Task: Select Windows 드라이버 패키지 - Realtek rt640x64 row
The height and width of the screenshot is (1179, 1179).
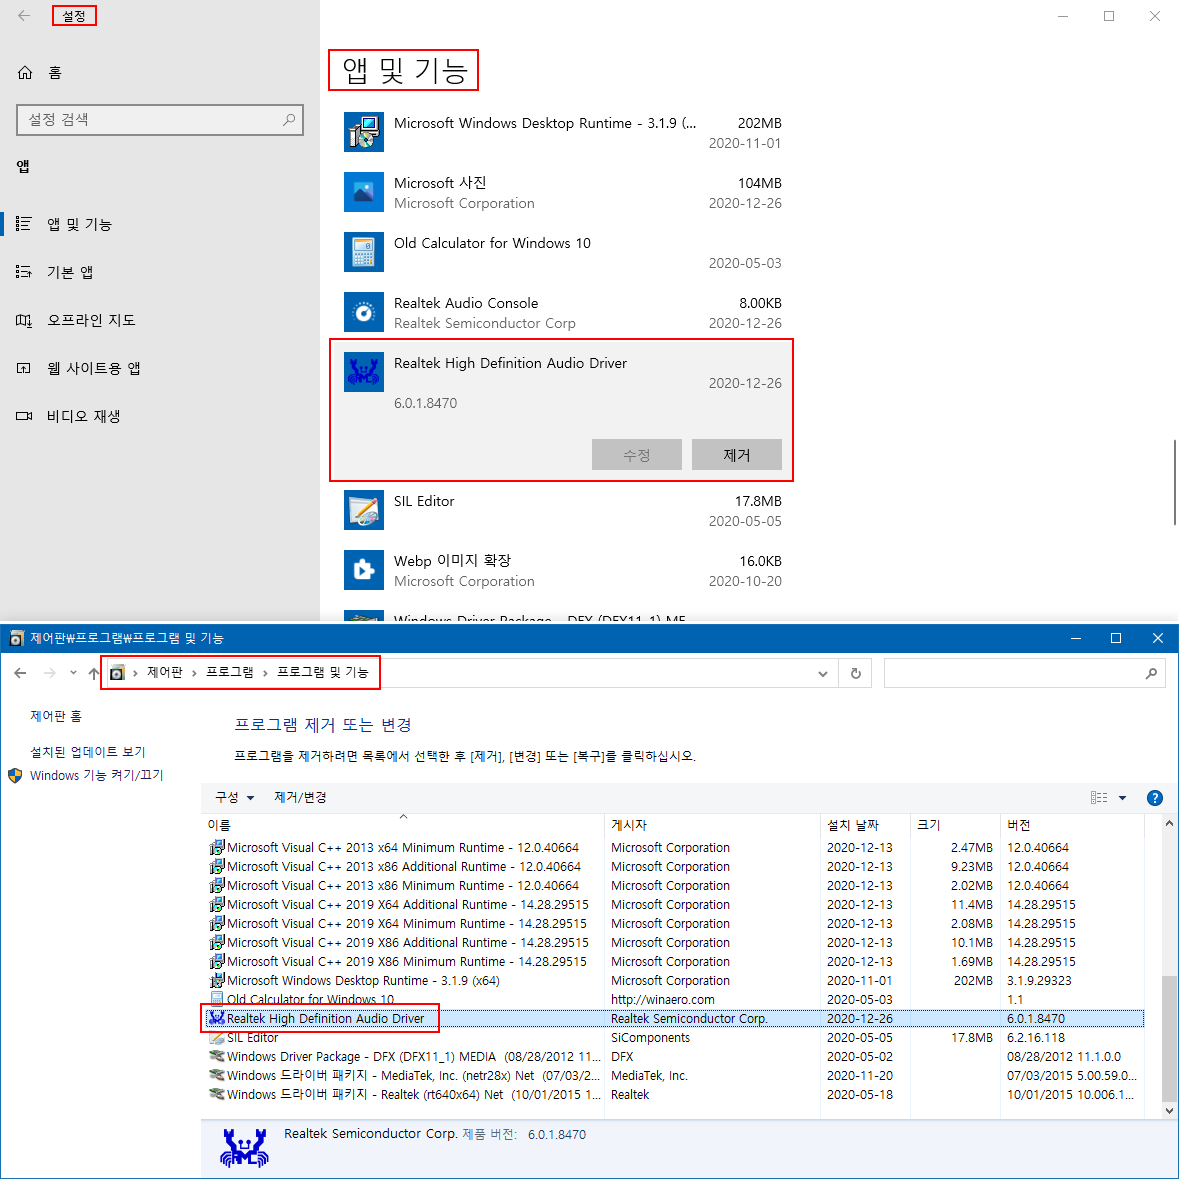Action: click(674, 1095)
